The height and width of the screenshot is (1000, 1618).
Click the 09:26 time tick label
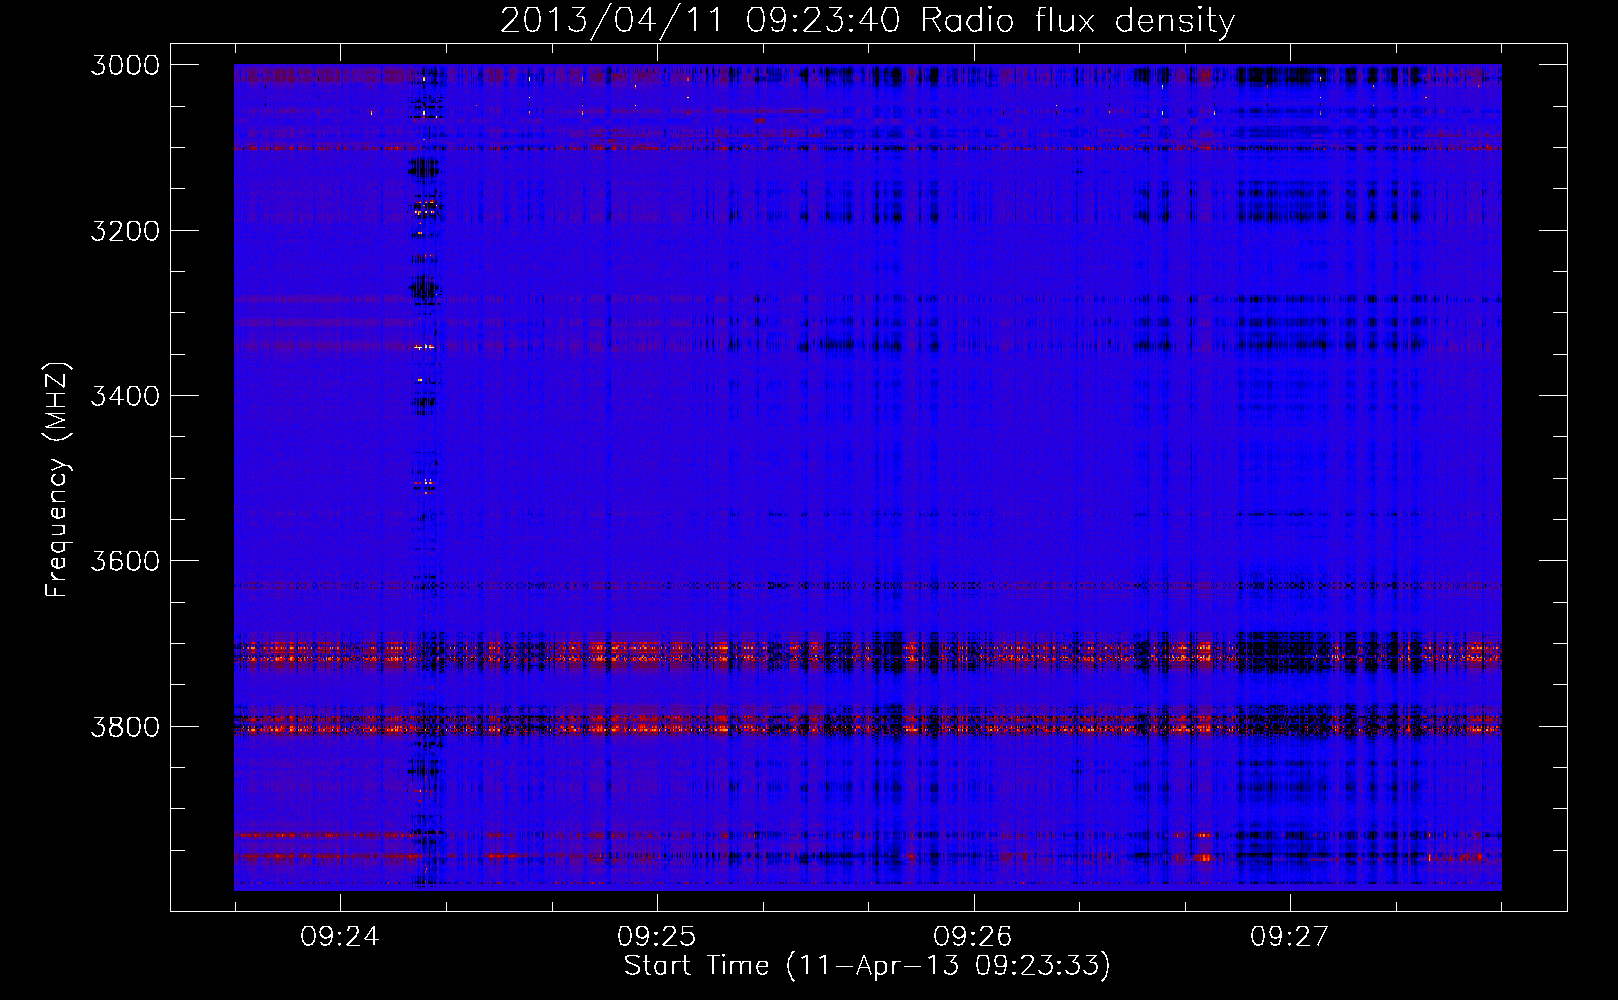point(973,936)
